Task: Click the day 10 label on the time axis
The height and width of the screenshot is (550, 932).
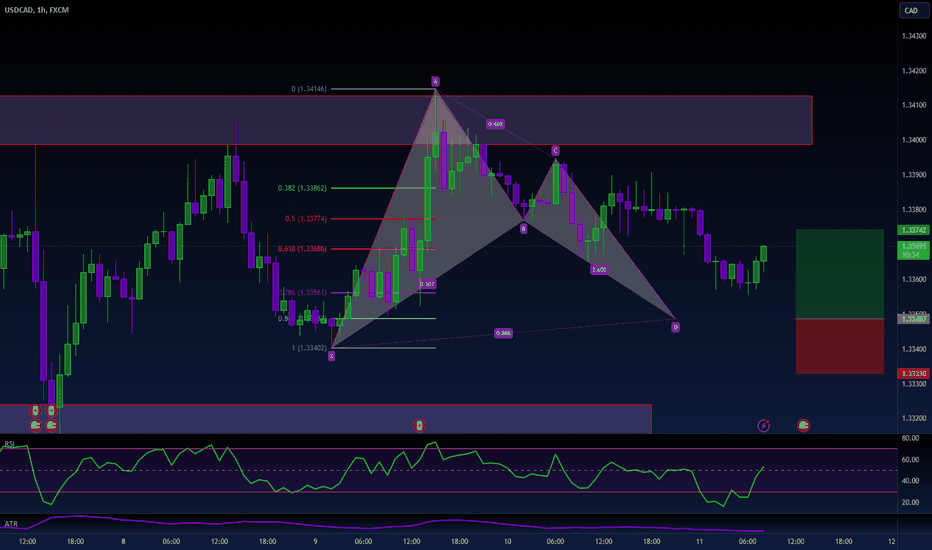Action: pyautogui.click(x=507, y=542)
